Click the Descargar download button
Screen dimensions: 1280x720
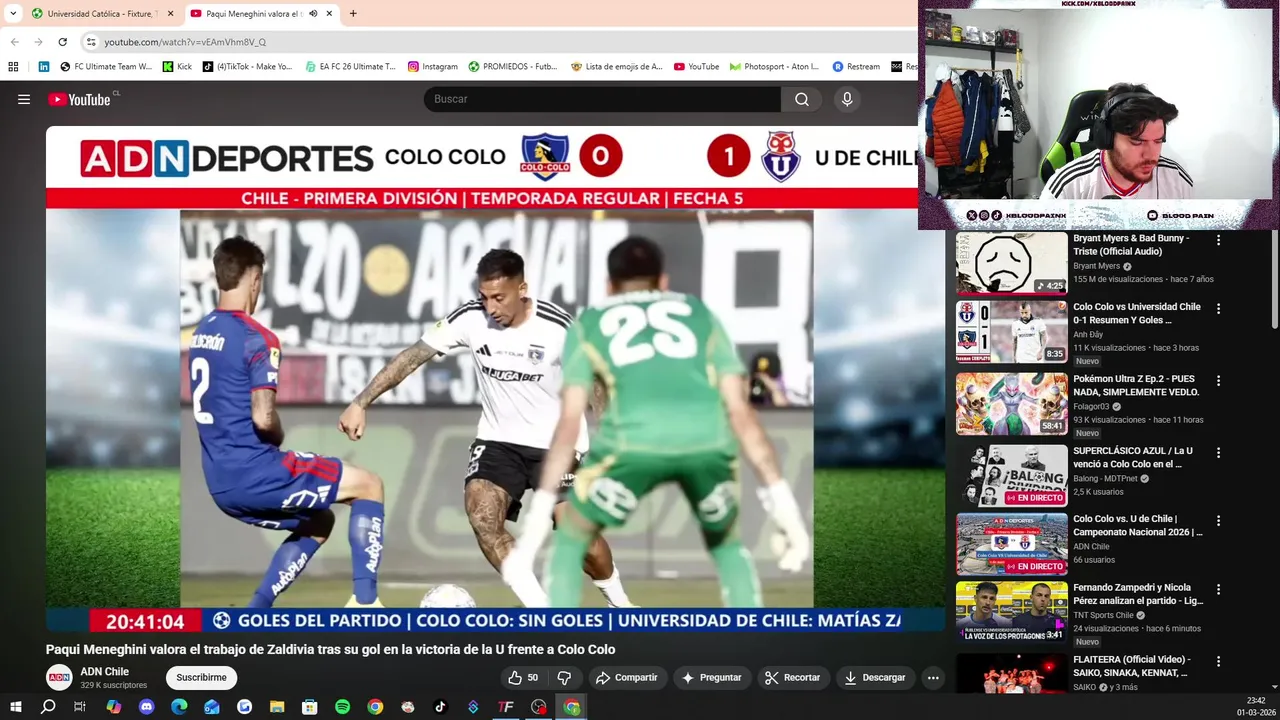[x=875, y=678]
